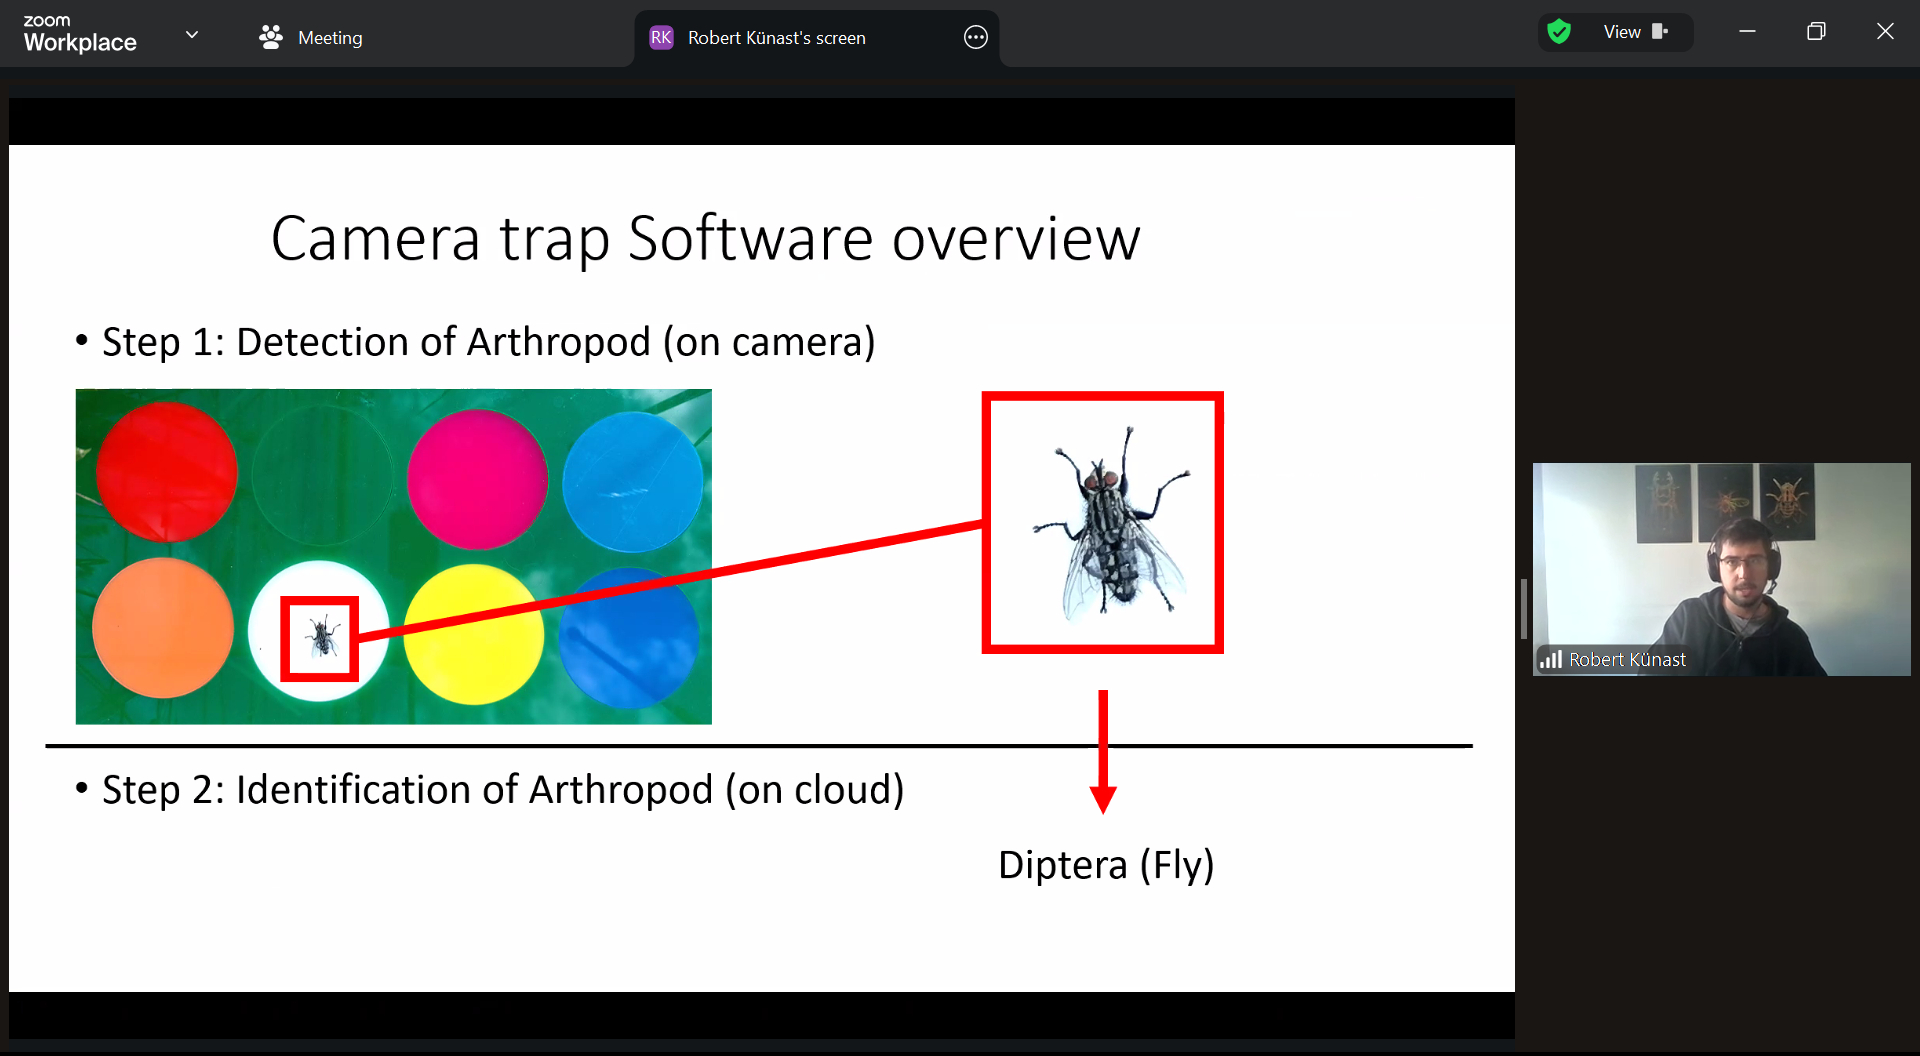Click the layout icon beside View
This screenshot has width=1920, height=1056.
[x=1660, y=32]
